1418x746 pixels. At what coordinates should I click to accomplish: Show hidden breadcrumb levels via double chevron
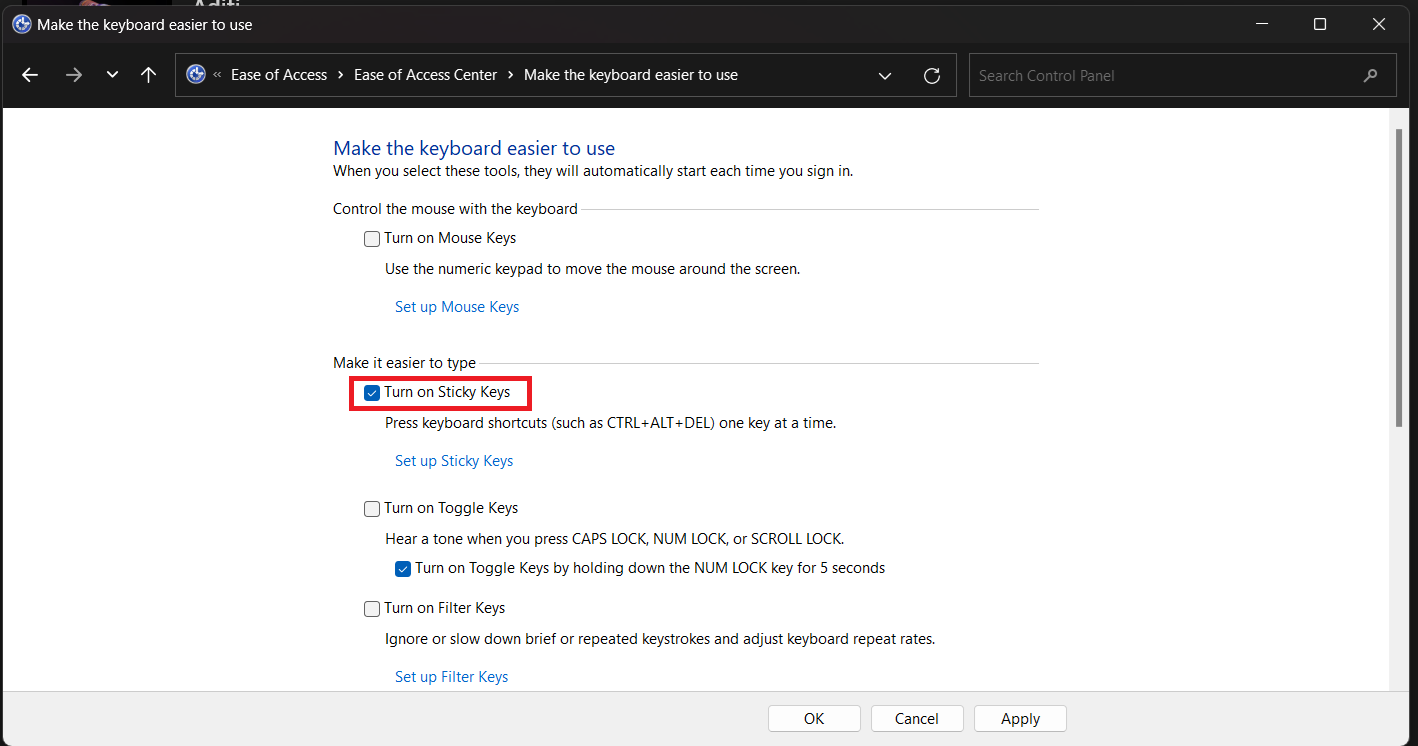tap(217, 75)
